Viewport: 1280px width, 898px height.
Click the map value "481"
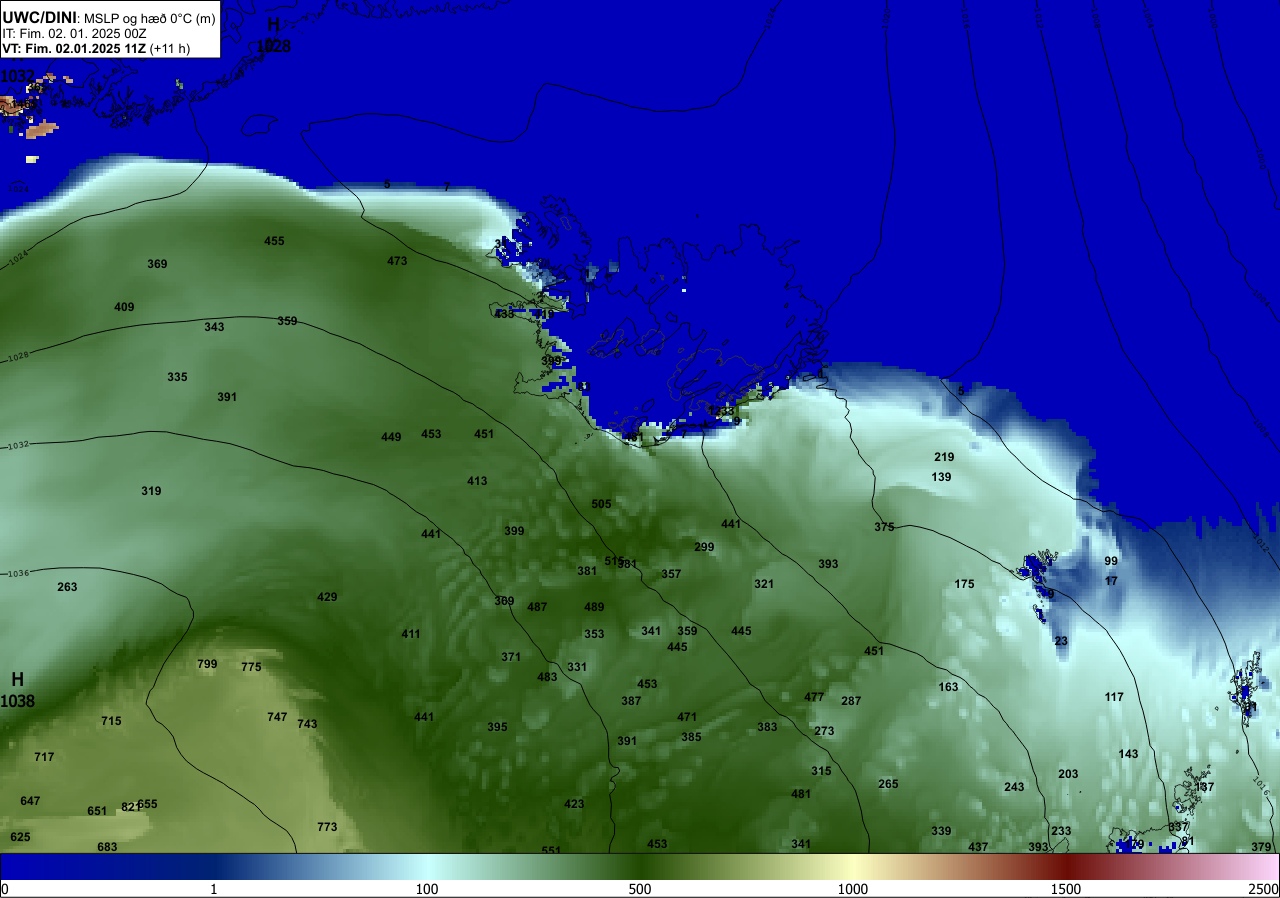click(x=801, y=794)
